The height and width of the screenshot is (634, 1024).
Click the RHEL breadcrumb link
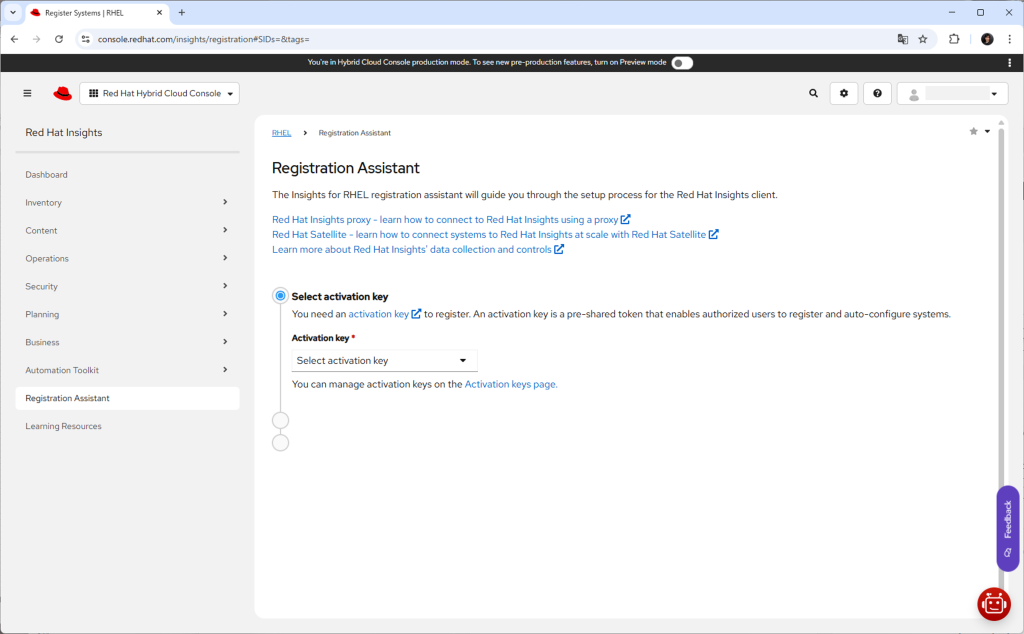coord(281,132)
